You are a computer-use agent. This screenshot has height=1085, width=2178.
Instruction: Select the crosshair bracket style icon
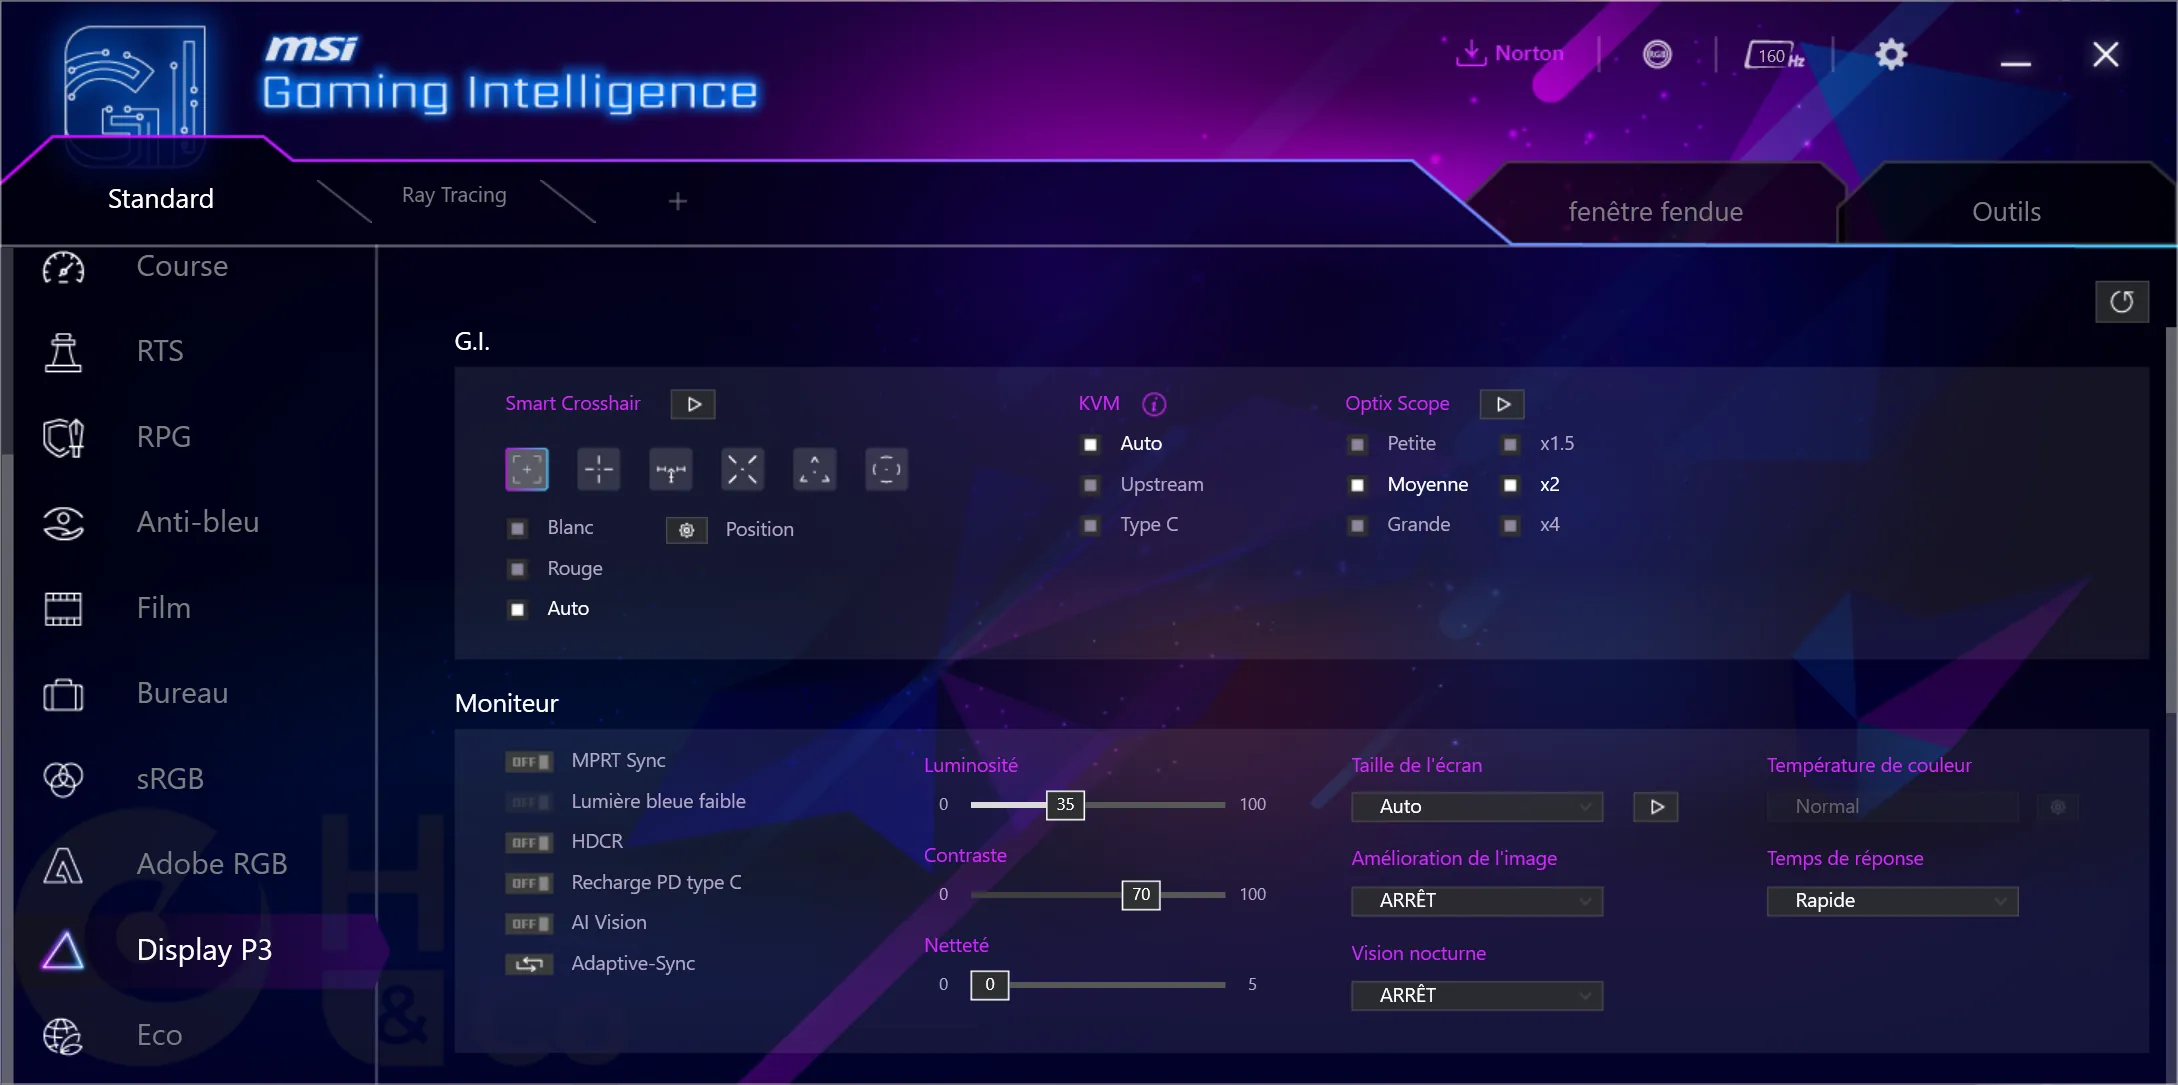pyautogui.click(x=528, y=470)
